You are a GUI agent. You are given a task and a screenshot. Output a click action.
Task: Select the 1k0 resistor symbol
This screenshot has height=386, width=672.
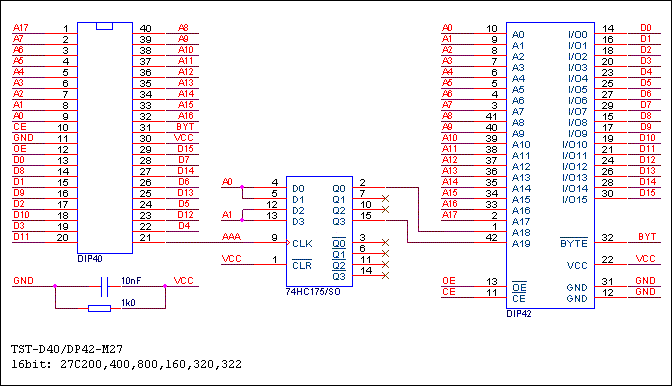tap(99, 308)
